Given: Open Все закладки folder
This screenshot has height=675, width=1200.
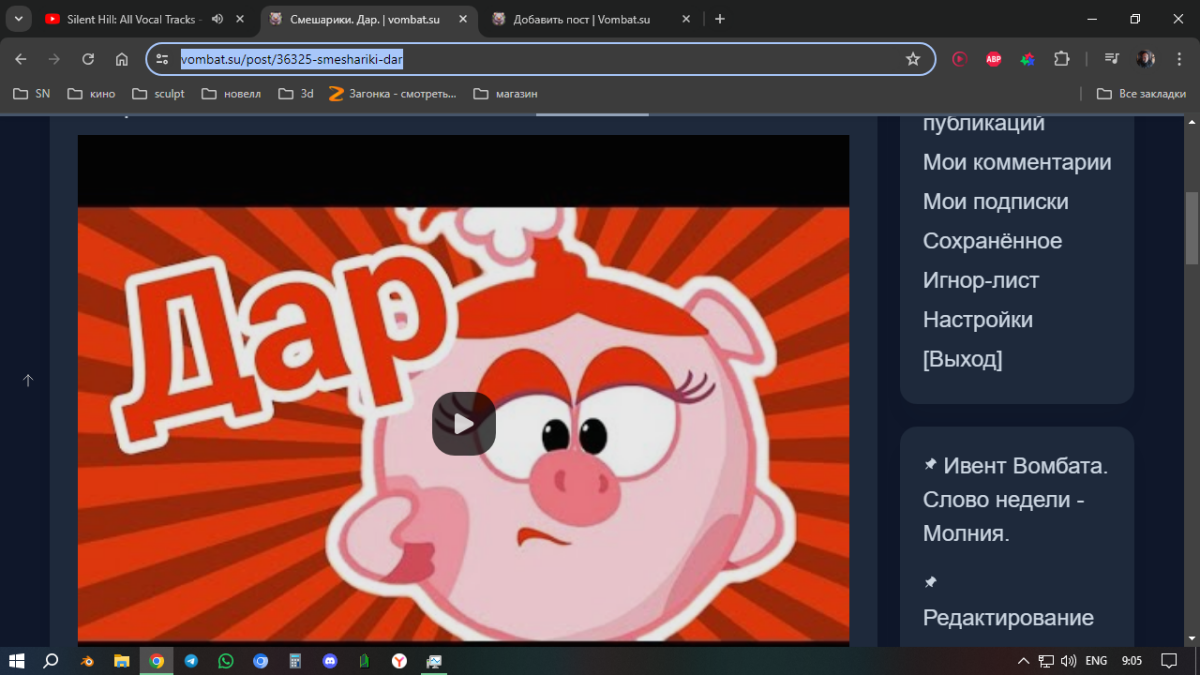Looking at the screenshot, I should point(1143,94).
